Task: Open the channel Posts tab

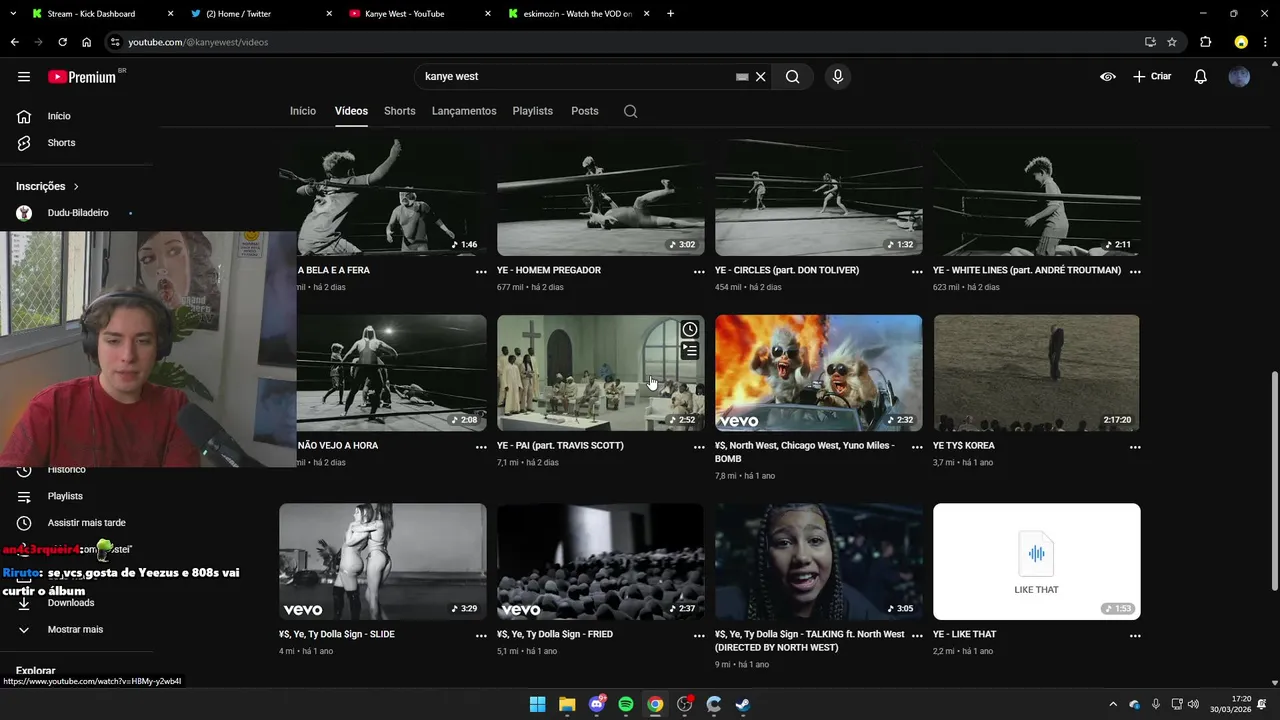Action: point(585,111)
